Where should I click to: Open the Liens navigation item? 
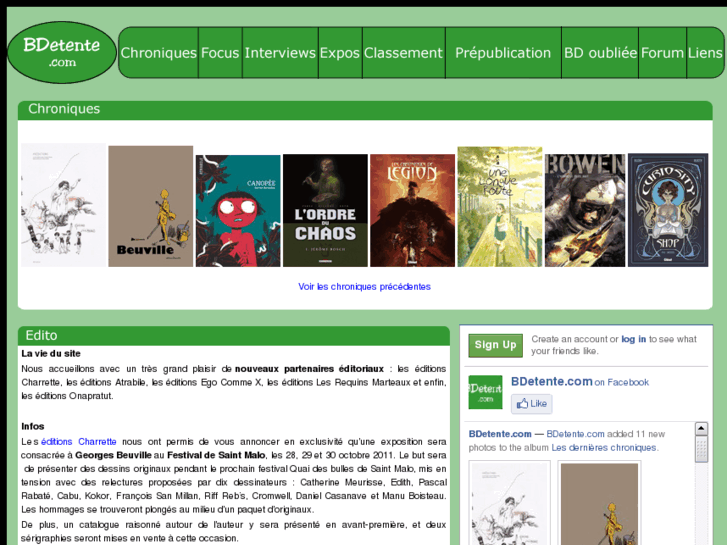705,53
